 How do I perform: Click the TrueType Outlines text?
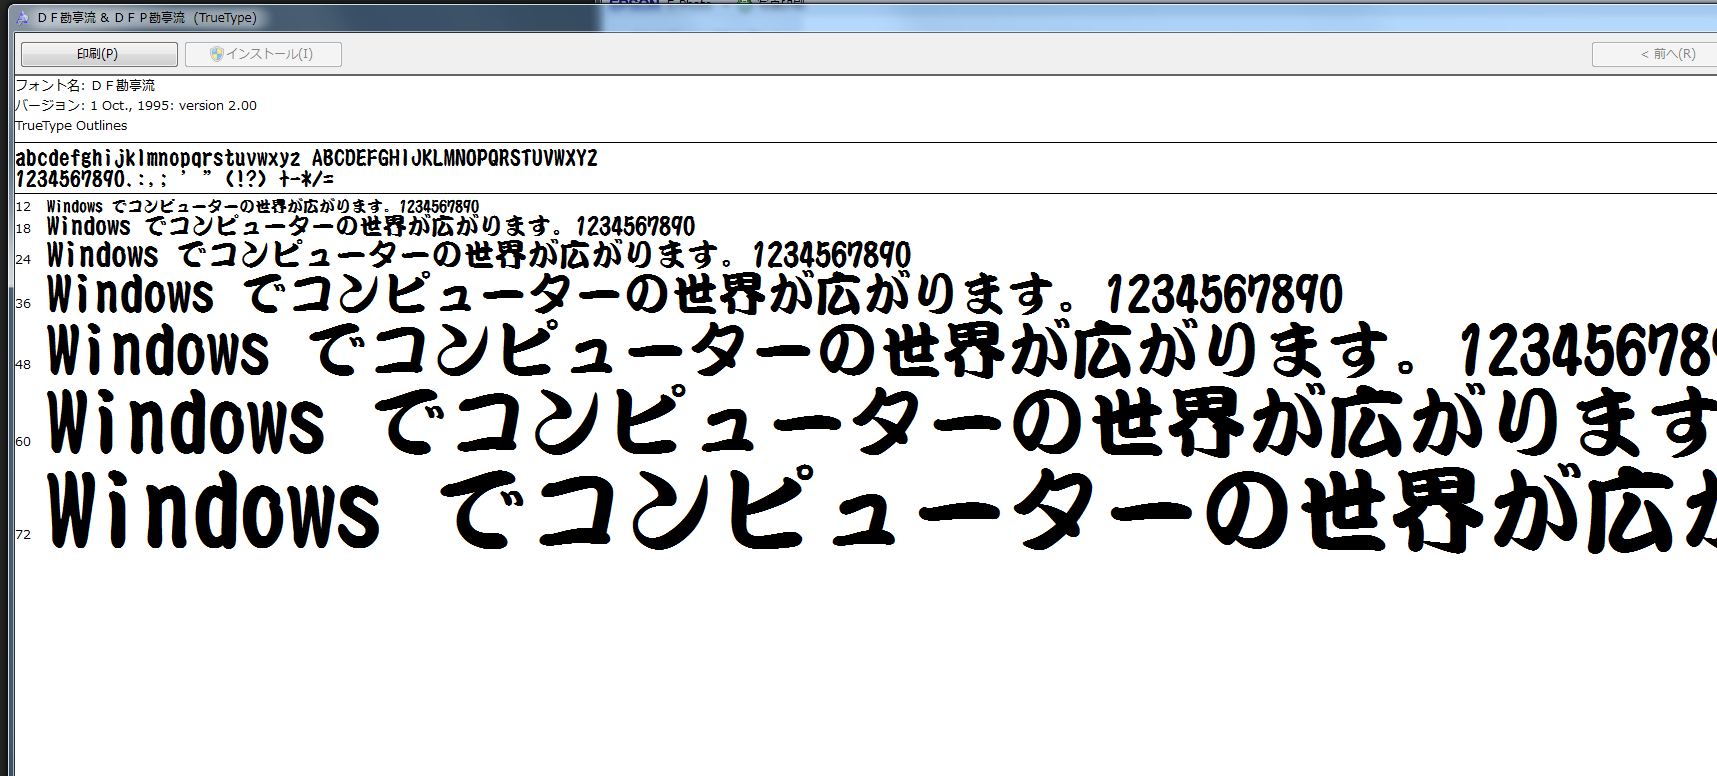tap(71, 125)
